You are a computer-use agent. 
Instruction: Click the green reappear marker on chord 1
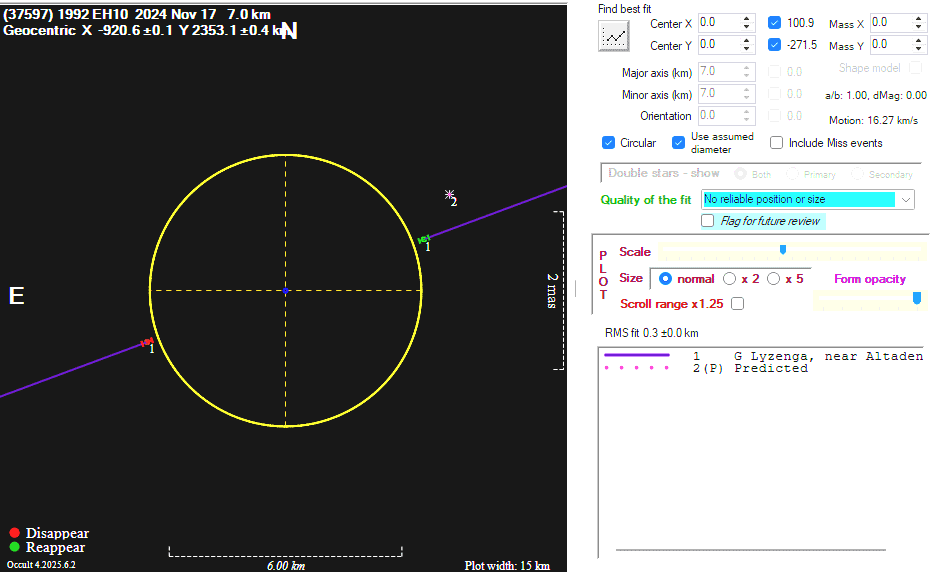(x=424, y=239)
